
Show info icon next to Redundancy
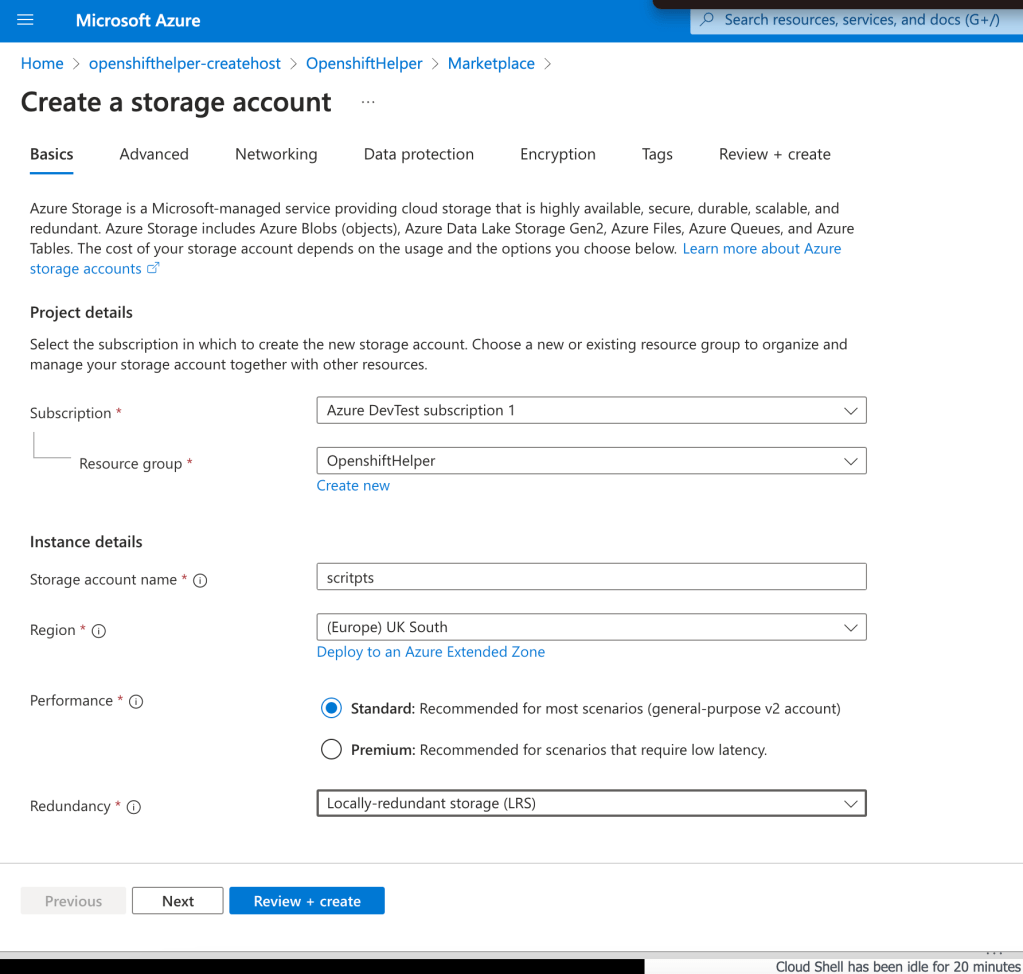[x=134, y=807]
